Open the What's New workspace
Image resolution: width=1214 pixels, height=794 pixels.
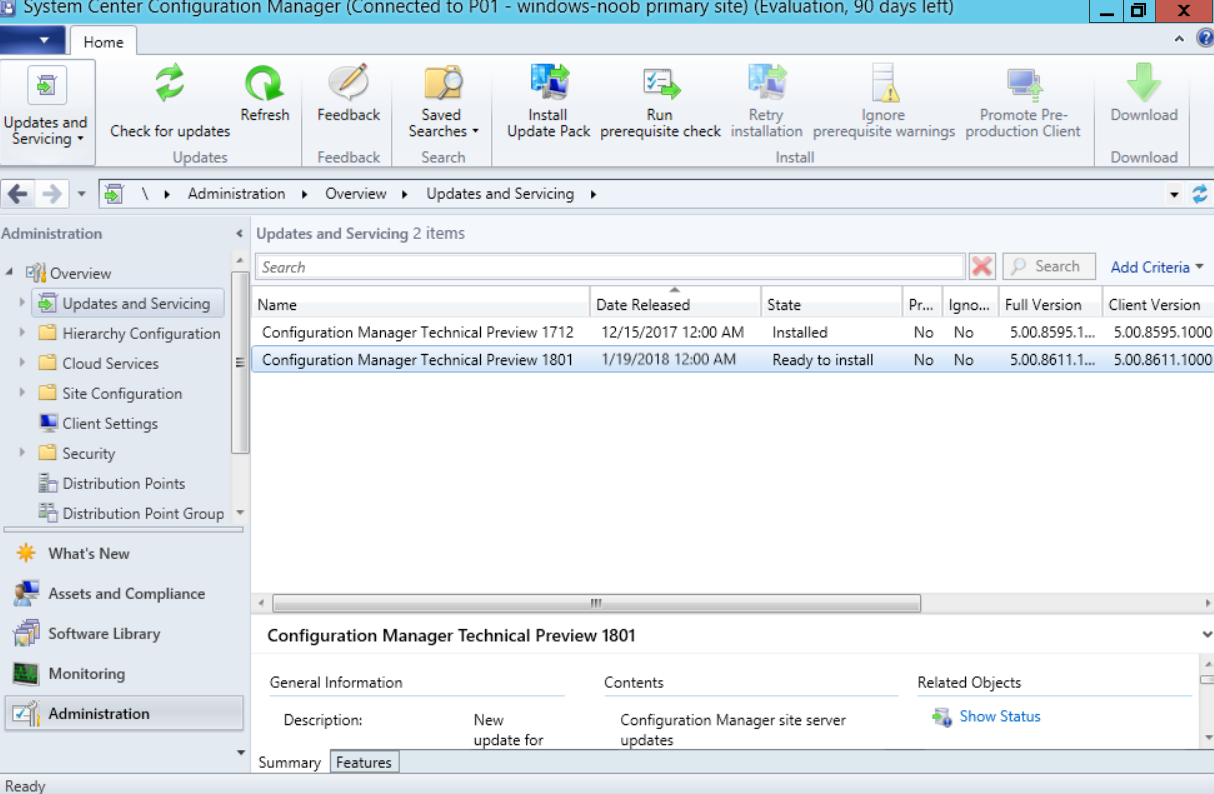tap(123, 553)
